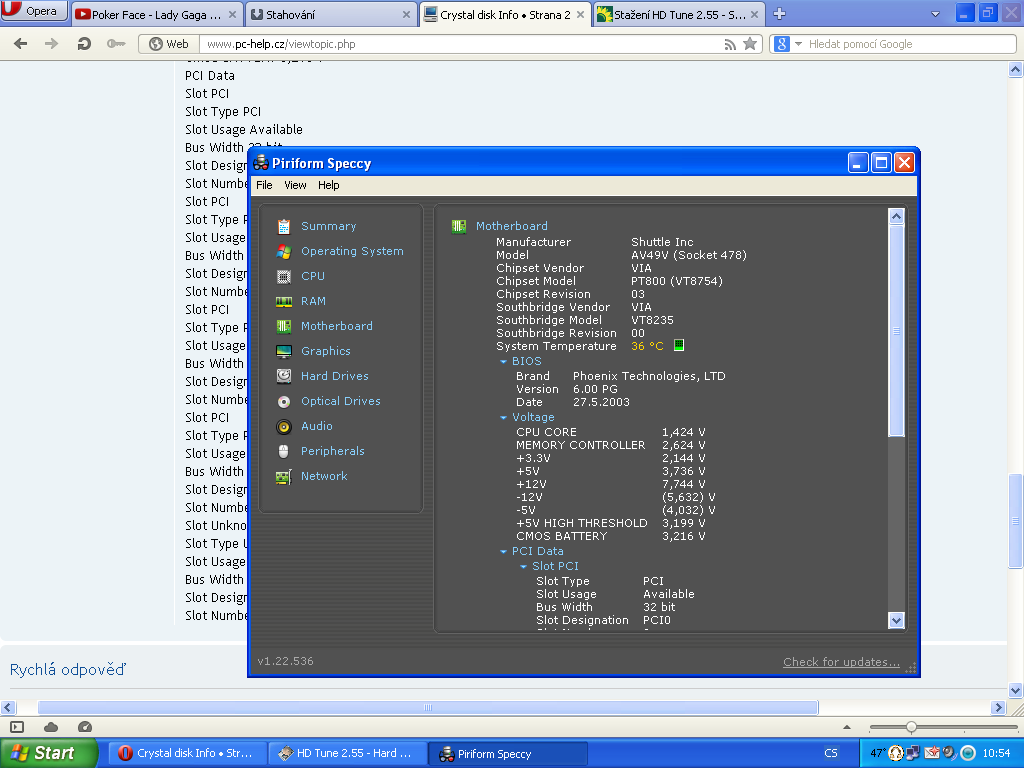Click the Google search input field
Image resolution: width=1024 pixels, height=768 pixels.
911,44
